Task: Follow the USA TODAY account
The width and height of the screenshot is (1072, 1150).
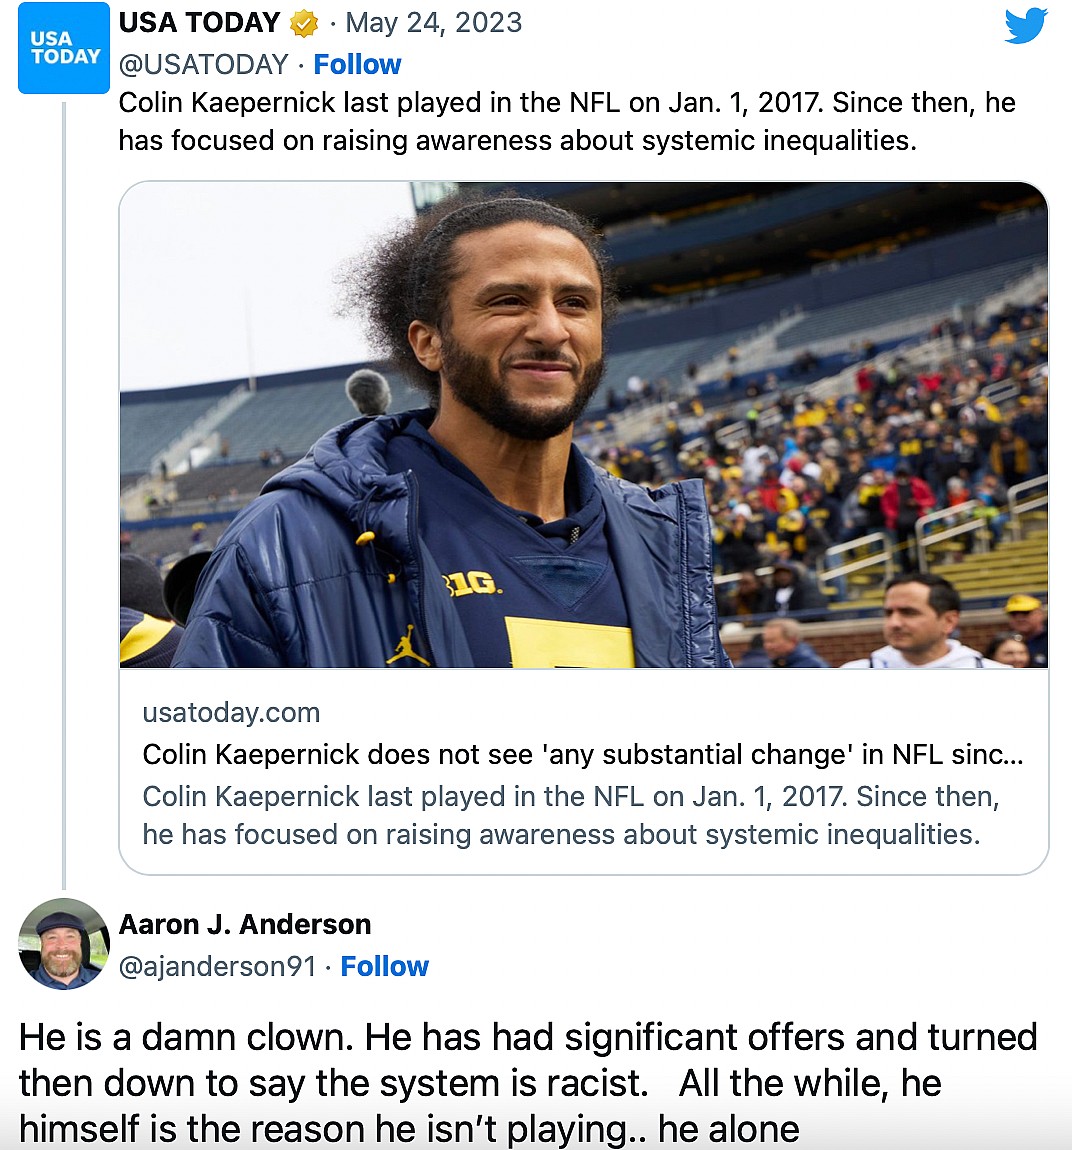Action: [x=357, y=64]
